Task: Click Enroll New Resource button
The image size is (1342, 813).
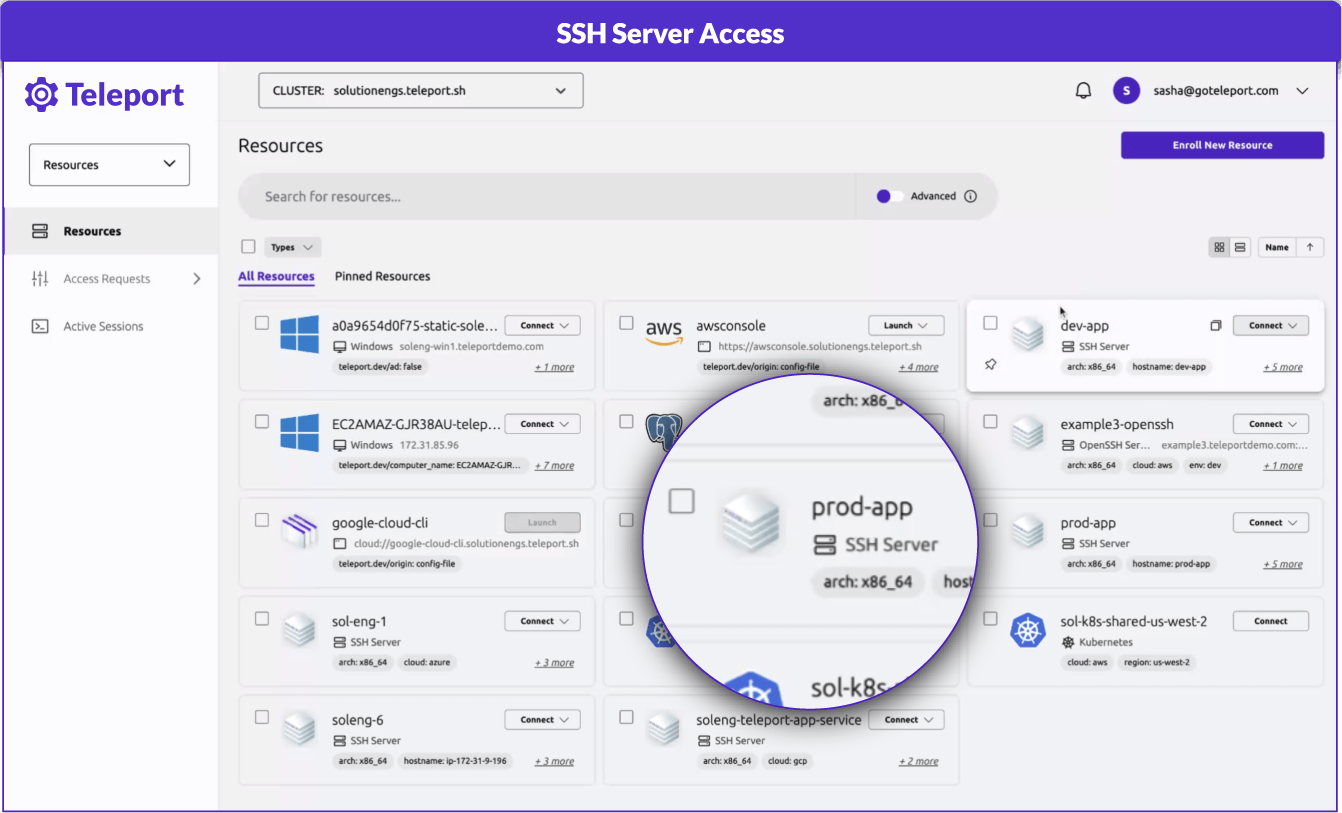Action: coord(1222,145)
